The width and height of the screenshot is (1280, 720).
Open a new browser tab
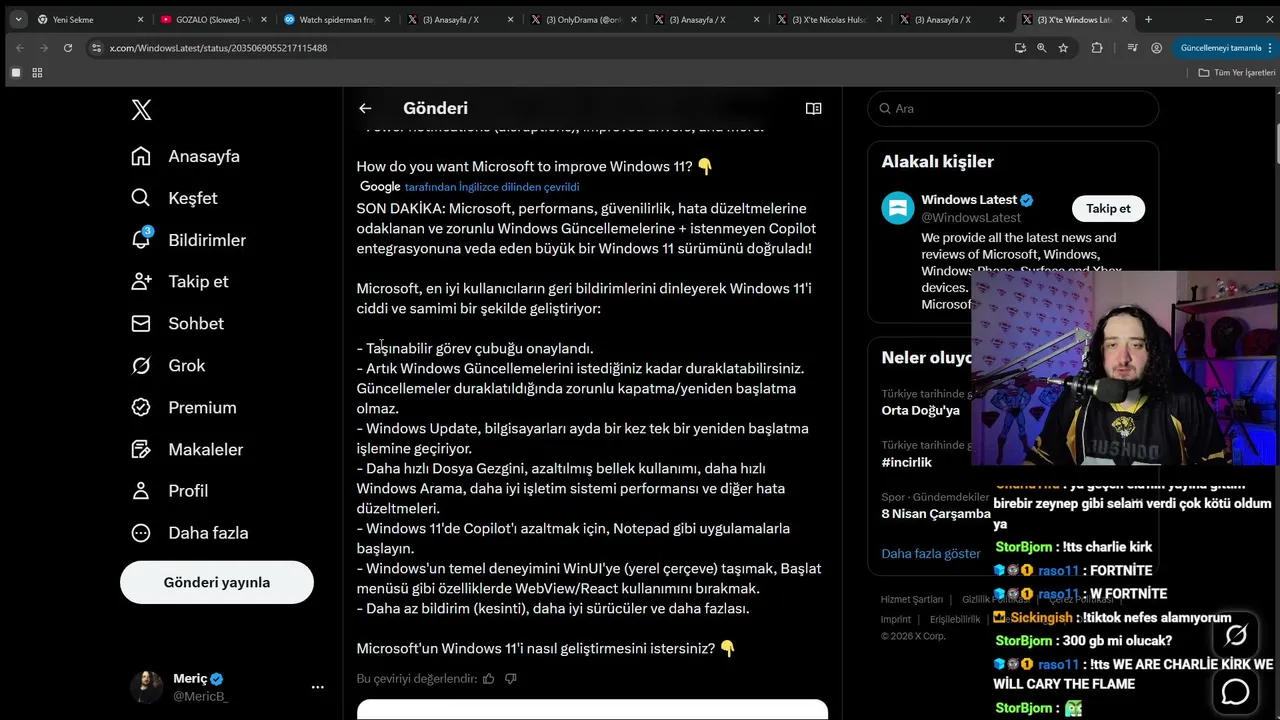coord(1148,19)
